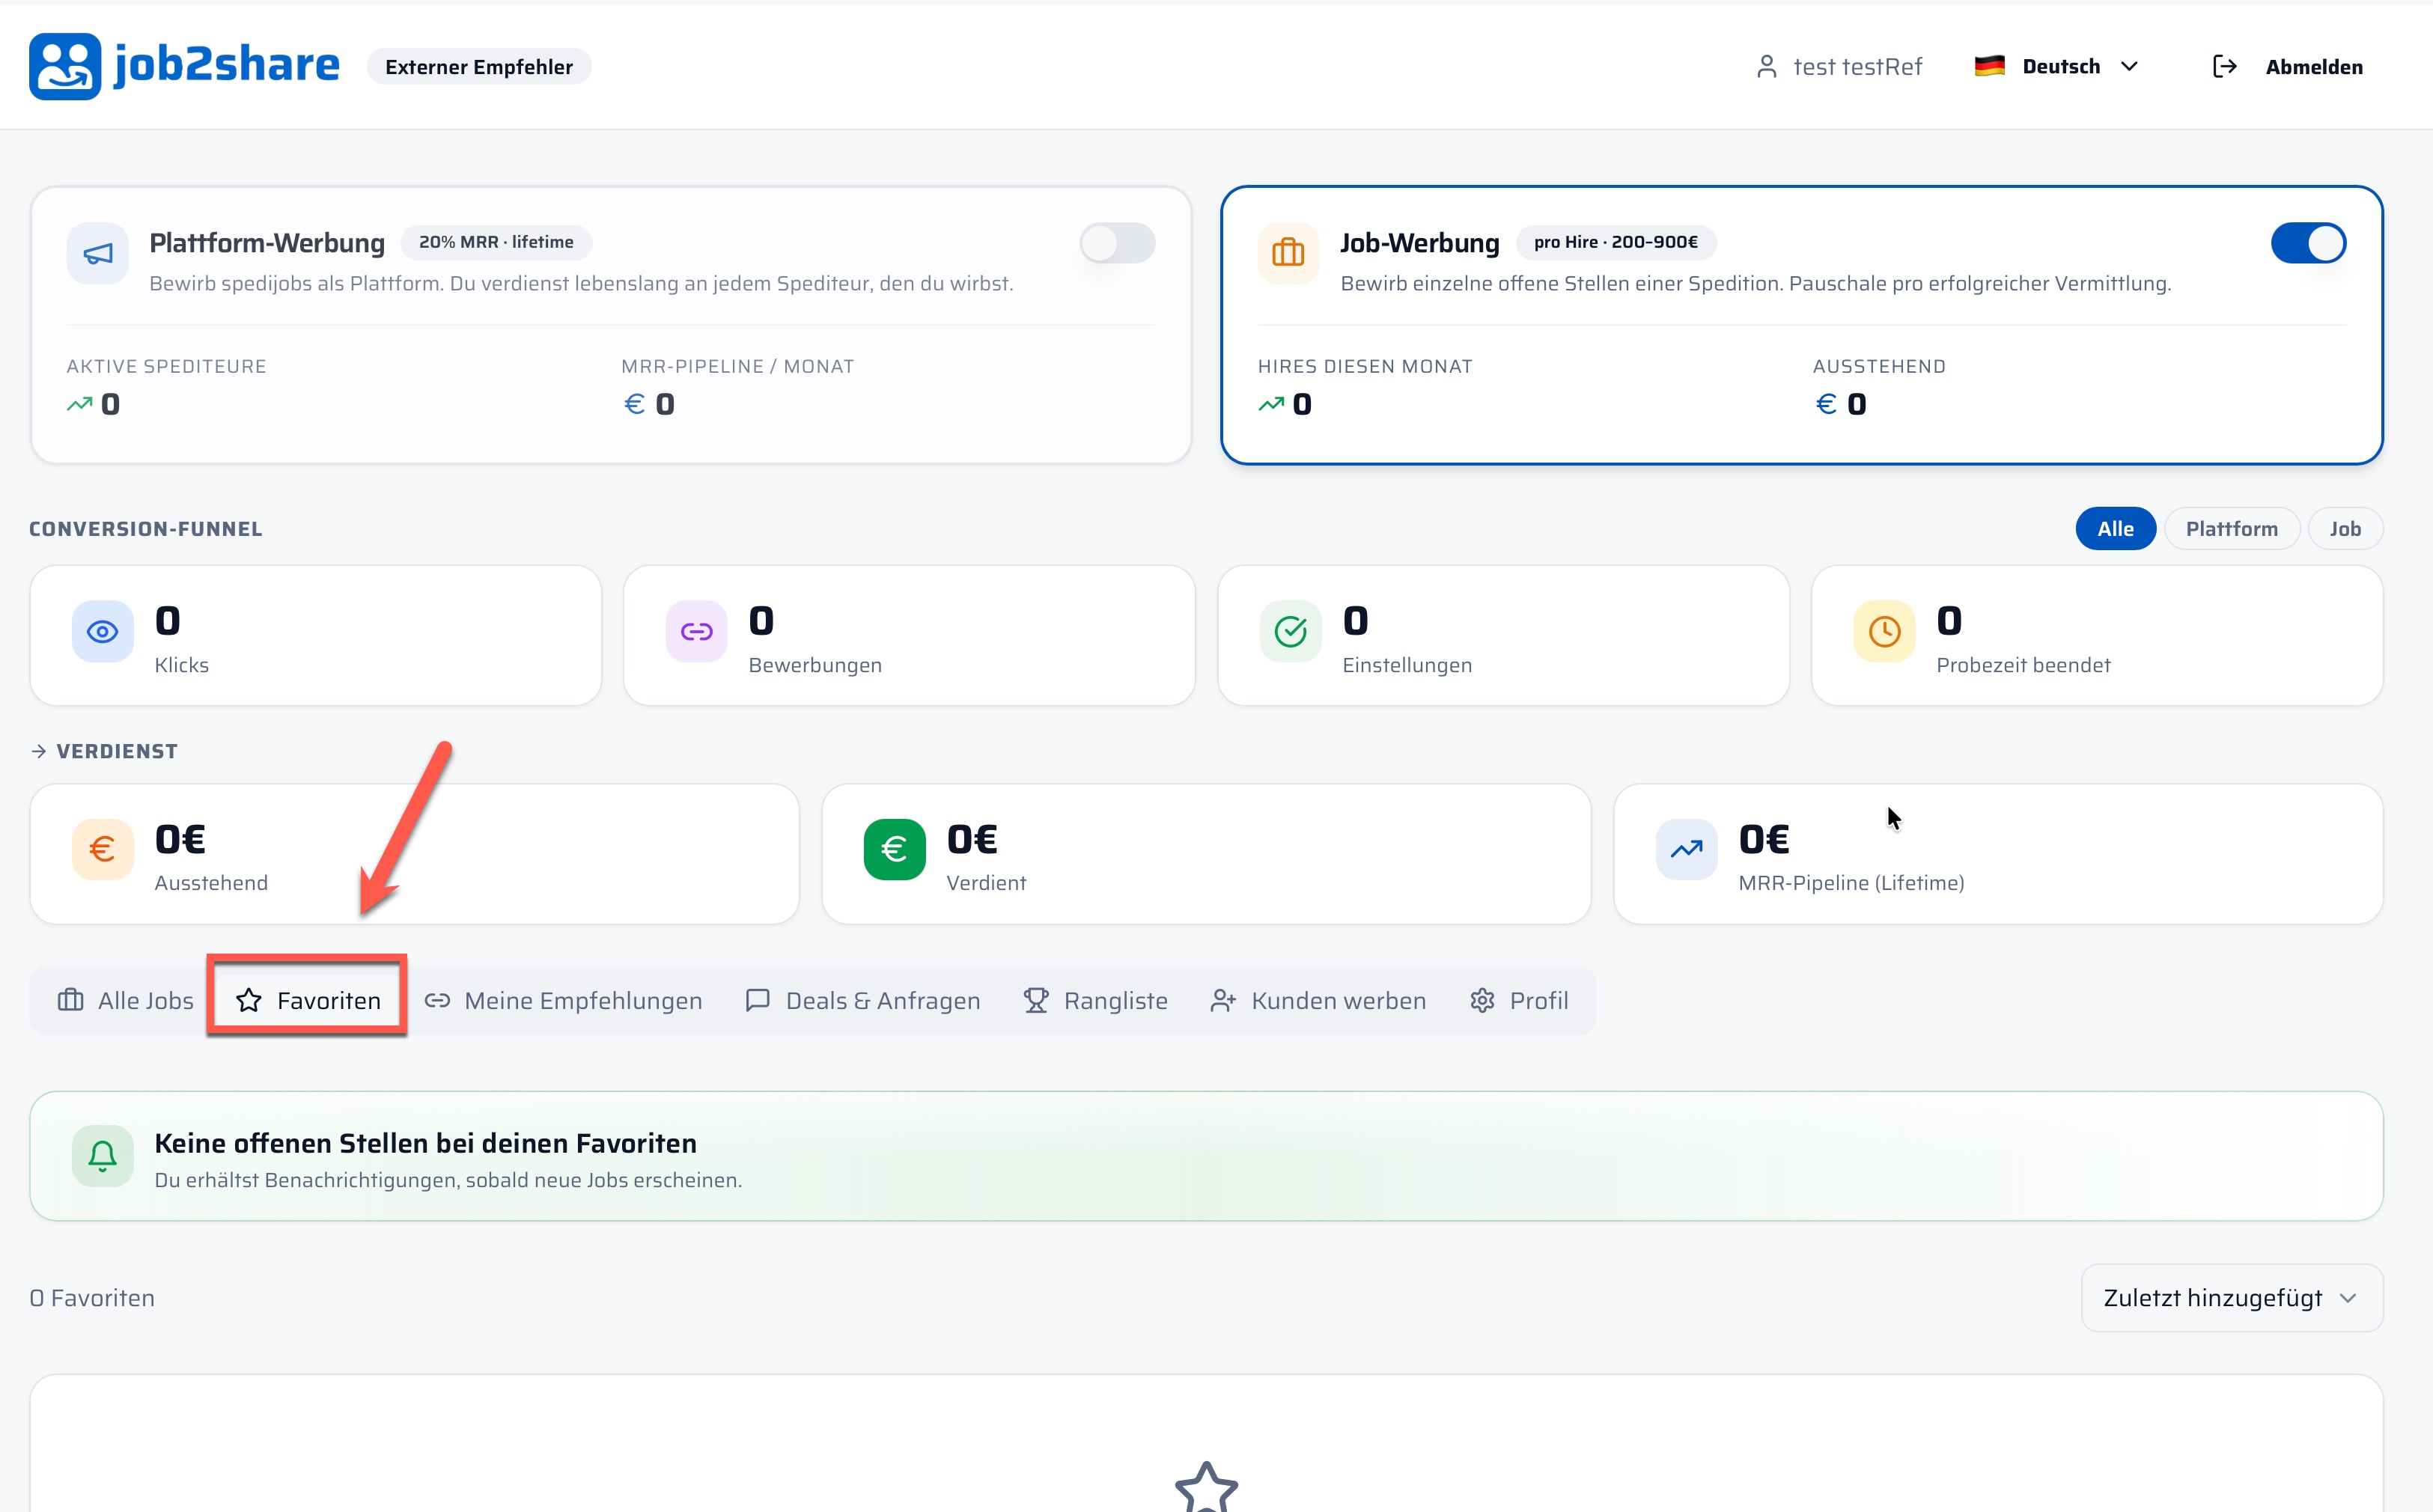The height and width of the screenshot is (1512, 2433).
Task: Expand the Verdienst section arrow
Action: tap(38, 751)
